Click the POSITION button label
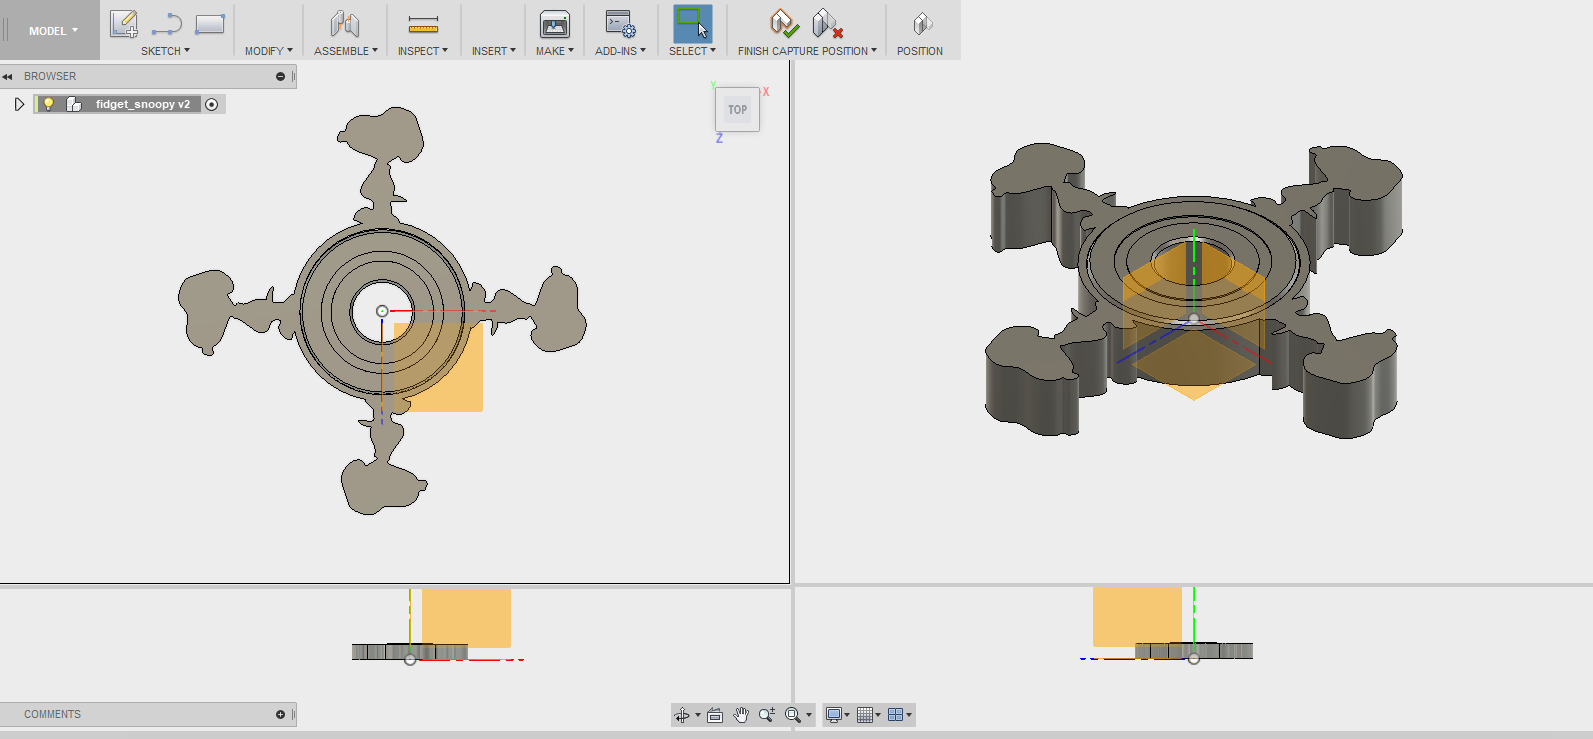This screenshot has height=739, width=1593. (919, 51)
